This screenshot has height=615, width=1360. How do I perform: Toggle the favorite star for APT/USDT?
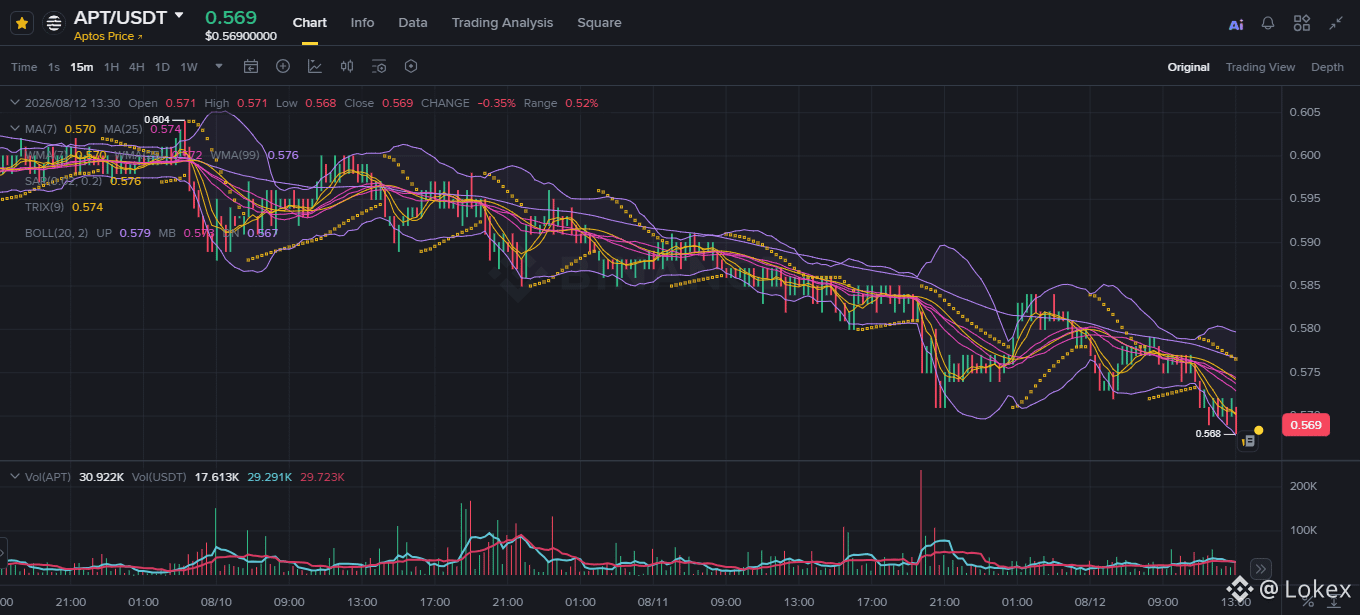[22, 22]
